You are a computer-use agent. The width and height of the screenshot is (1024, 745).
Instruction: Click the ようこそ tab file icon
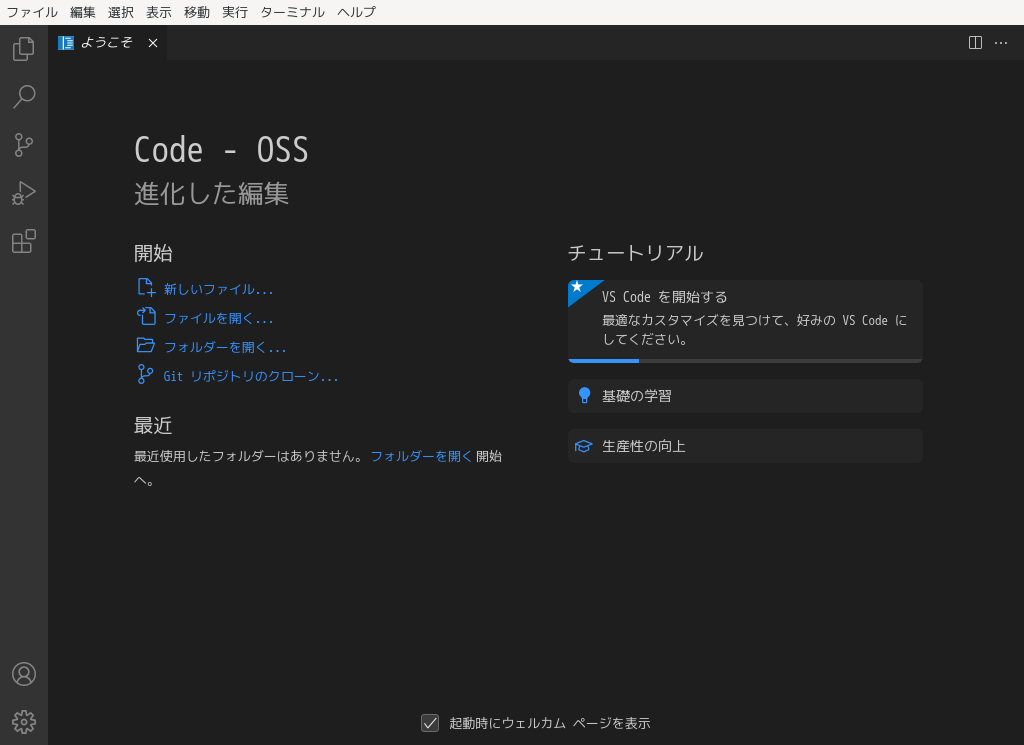66,43
